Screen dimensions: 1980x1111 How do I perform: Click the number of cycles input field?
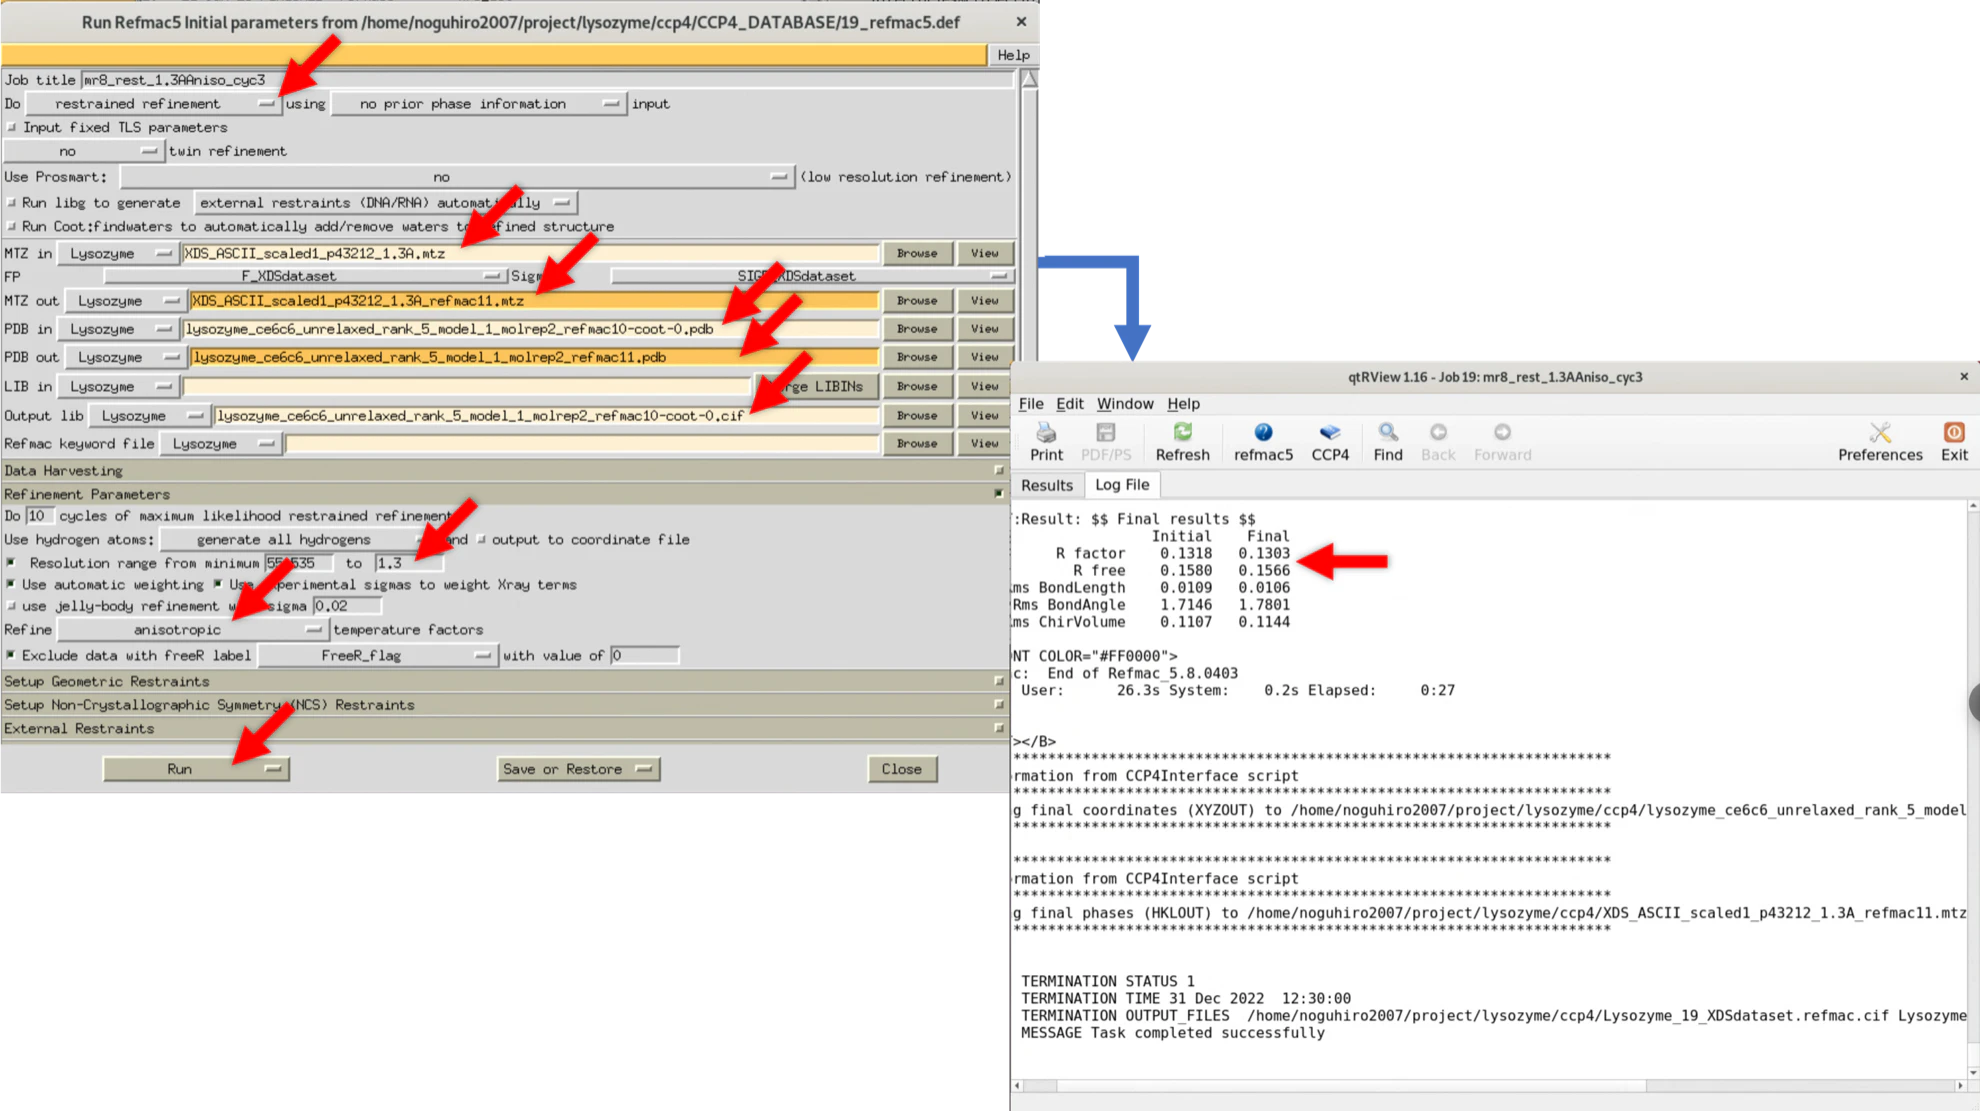[38, 515]
